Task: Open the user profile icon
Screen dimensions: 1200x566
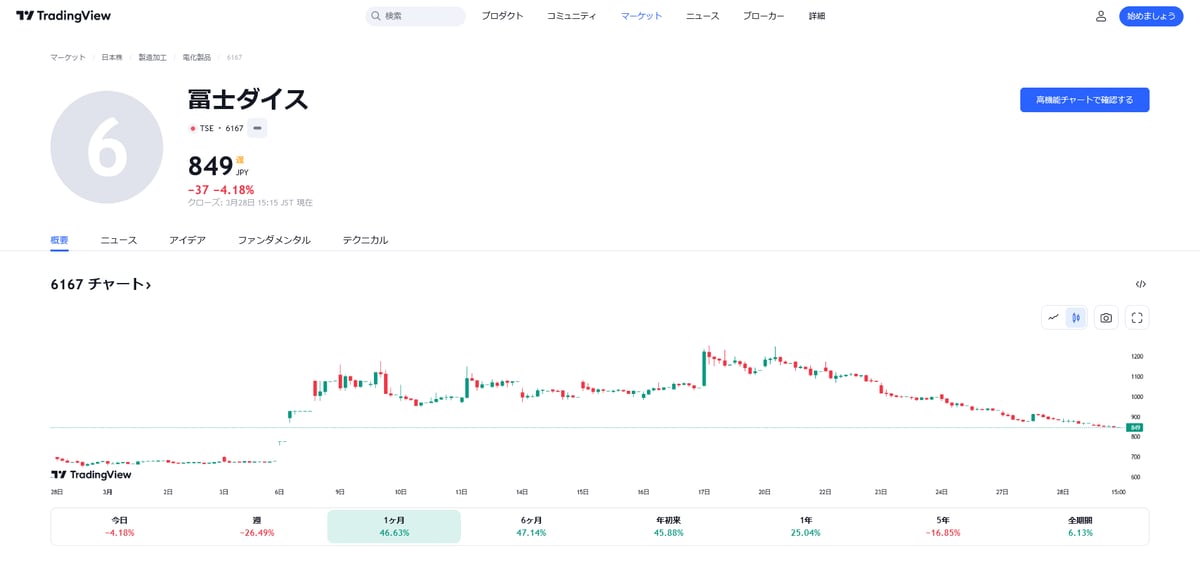Action: point(1101,16)
